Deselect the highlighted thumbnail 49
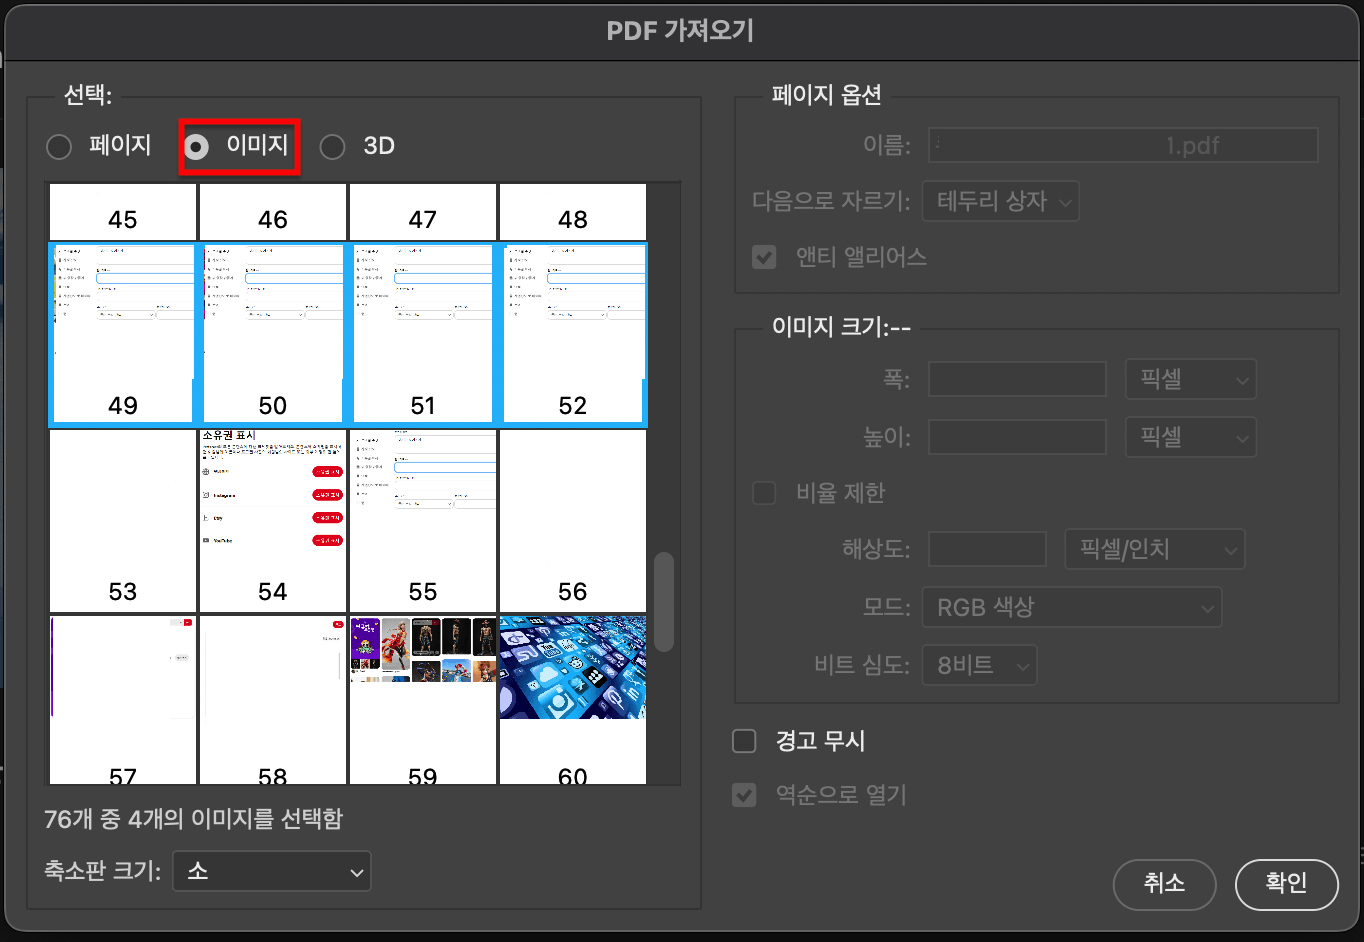Image resolution: width=1364 pixels, height=942 pixels. pos(122,334)
